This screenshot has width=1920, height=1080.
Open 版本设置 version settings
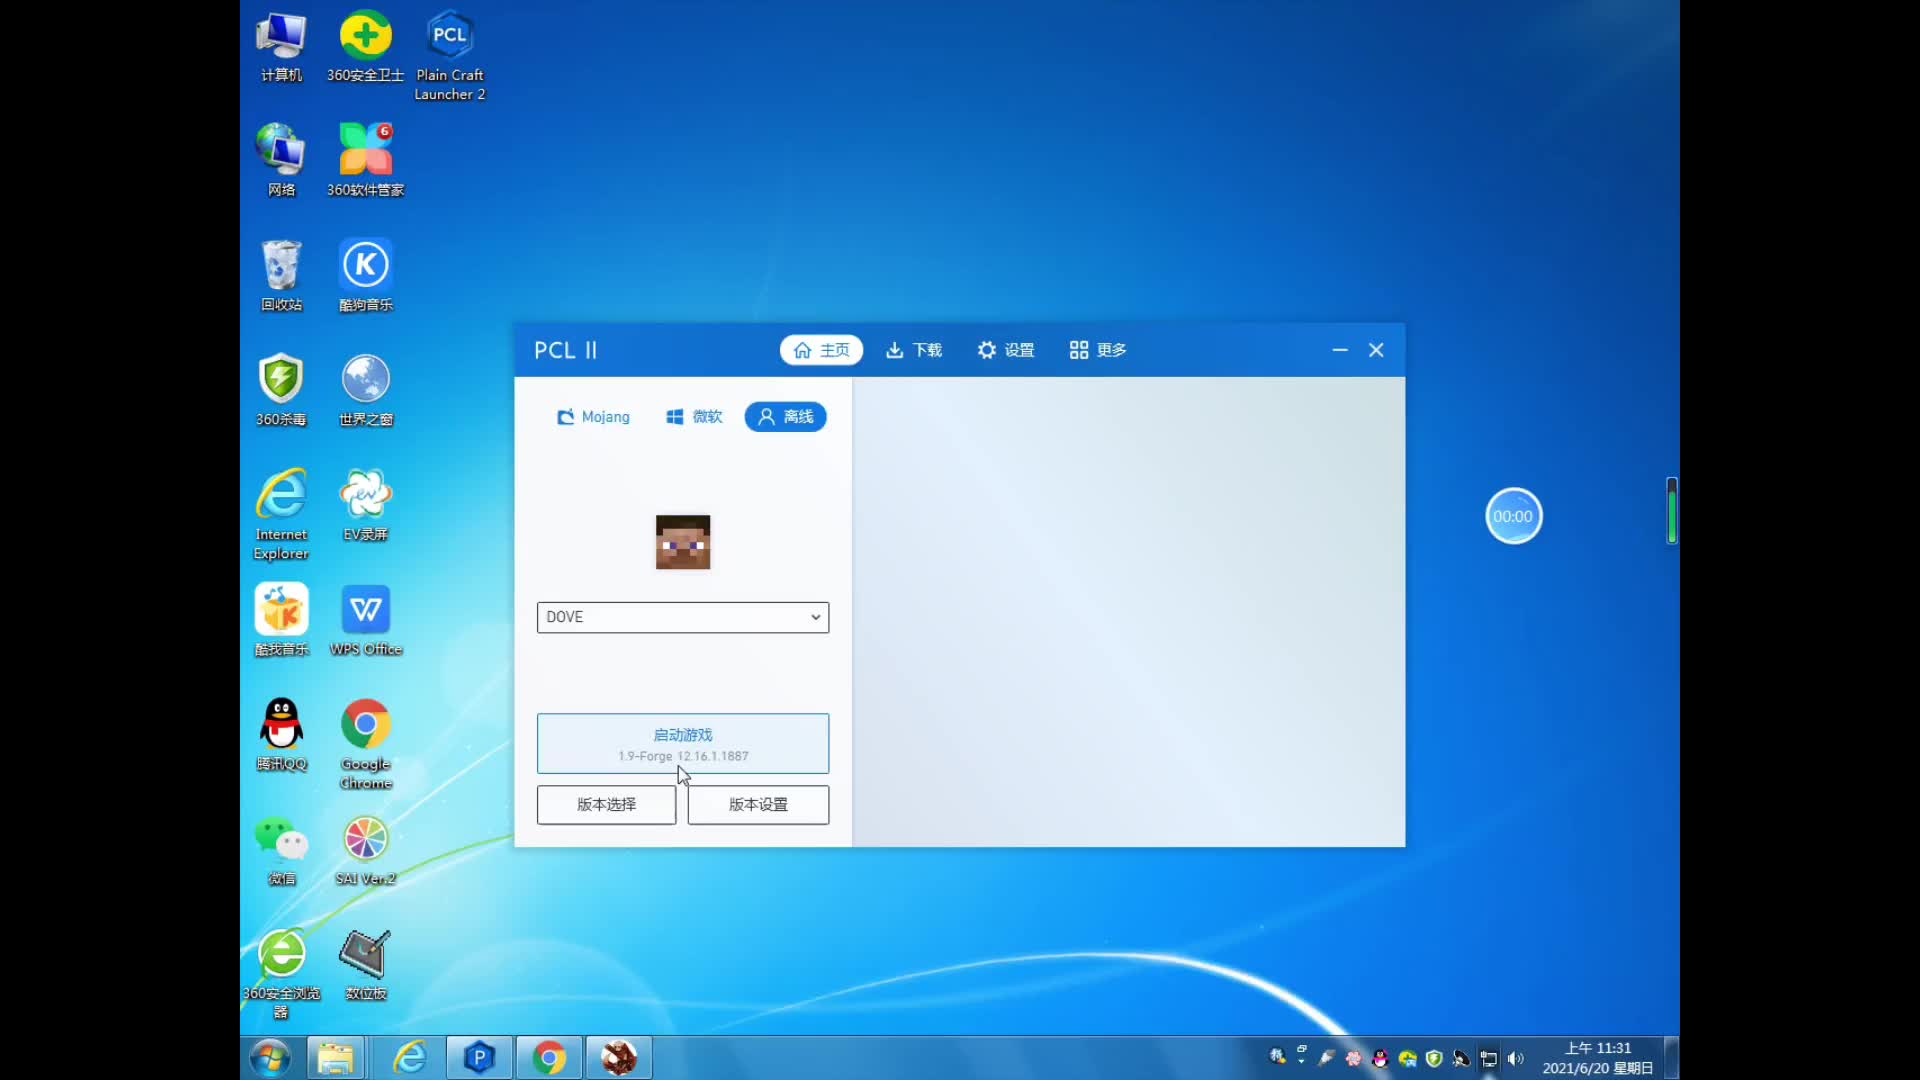pos(758,805)
